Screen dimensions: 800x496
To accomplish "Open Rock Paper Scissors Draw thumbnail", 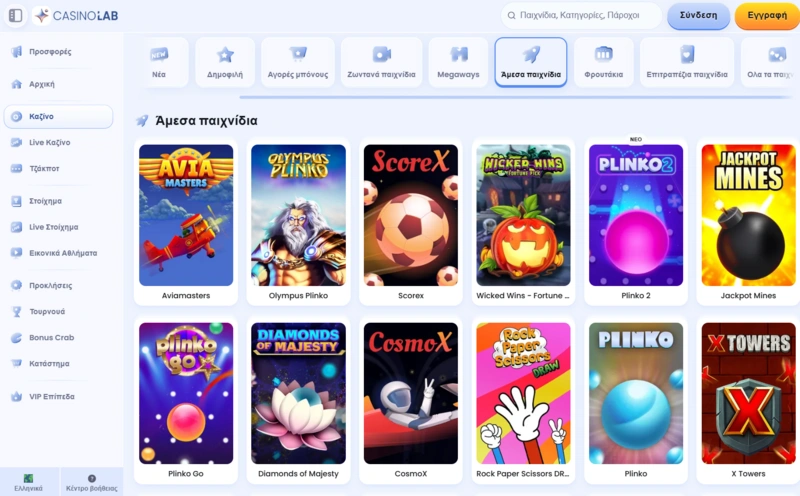I will tap(523, 393).
